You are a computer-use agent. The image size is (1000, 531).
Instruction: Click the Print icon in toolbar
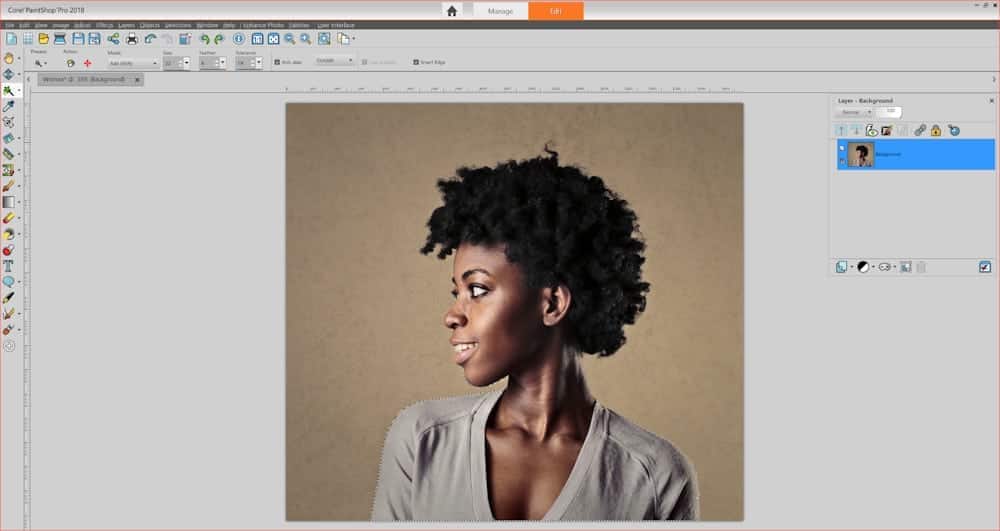coord(131,39)
